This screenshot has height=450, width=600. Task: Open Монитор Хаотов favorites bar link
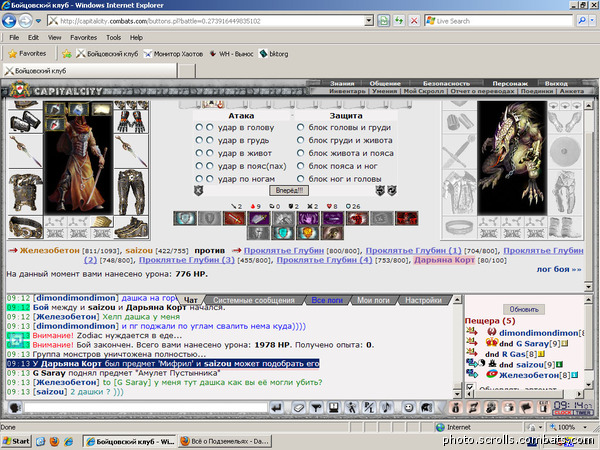point(173,54)
